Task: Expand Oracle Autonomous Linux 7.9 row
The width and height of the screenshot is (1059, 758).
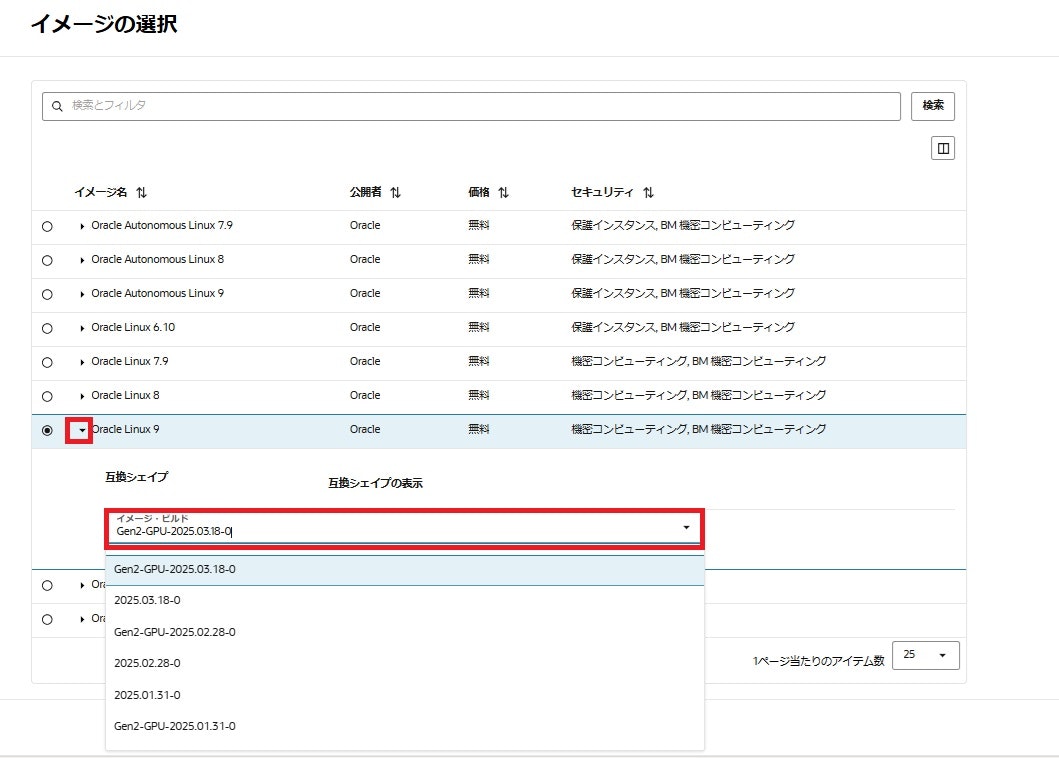Action: click(x=82, y=226)
